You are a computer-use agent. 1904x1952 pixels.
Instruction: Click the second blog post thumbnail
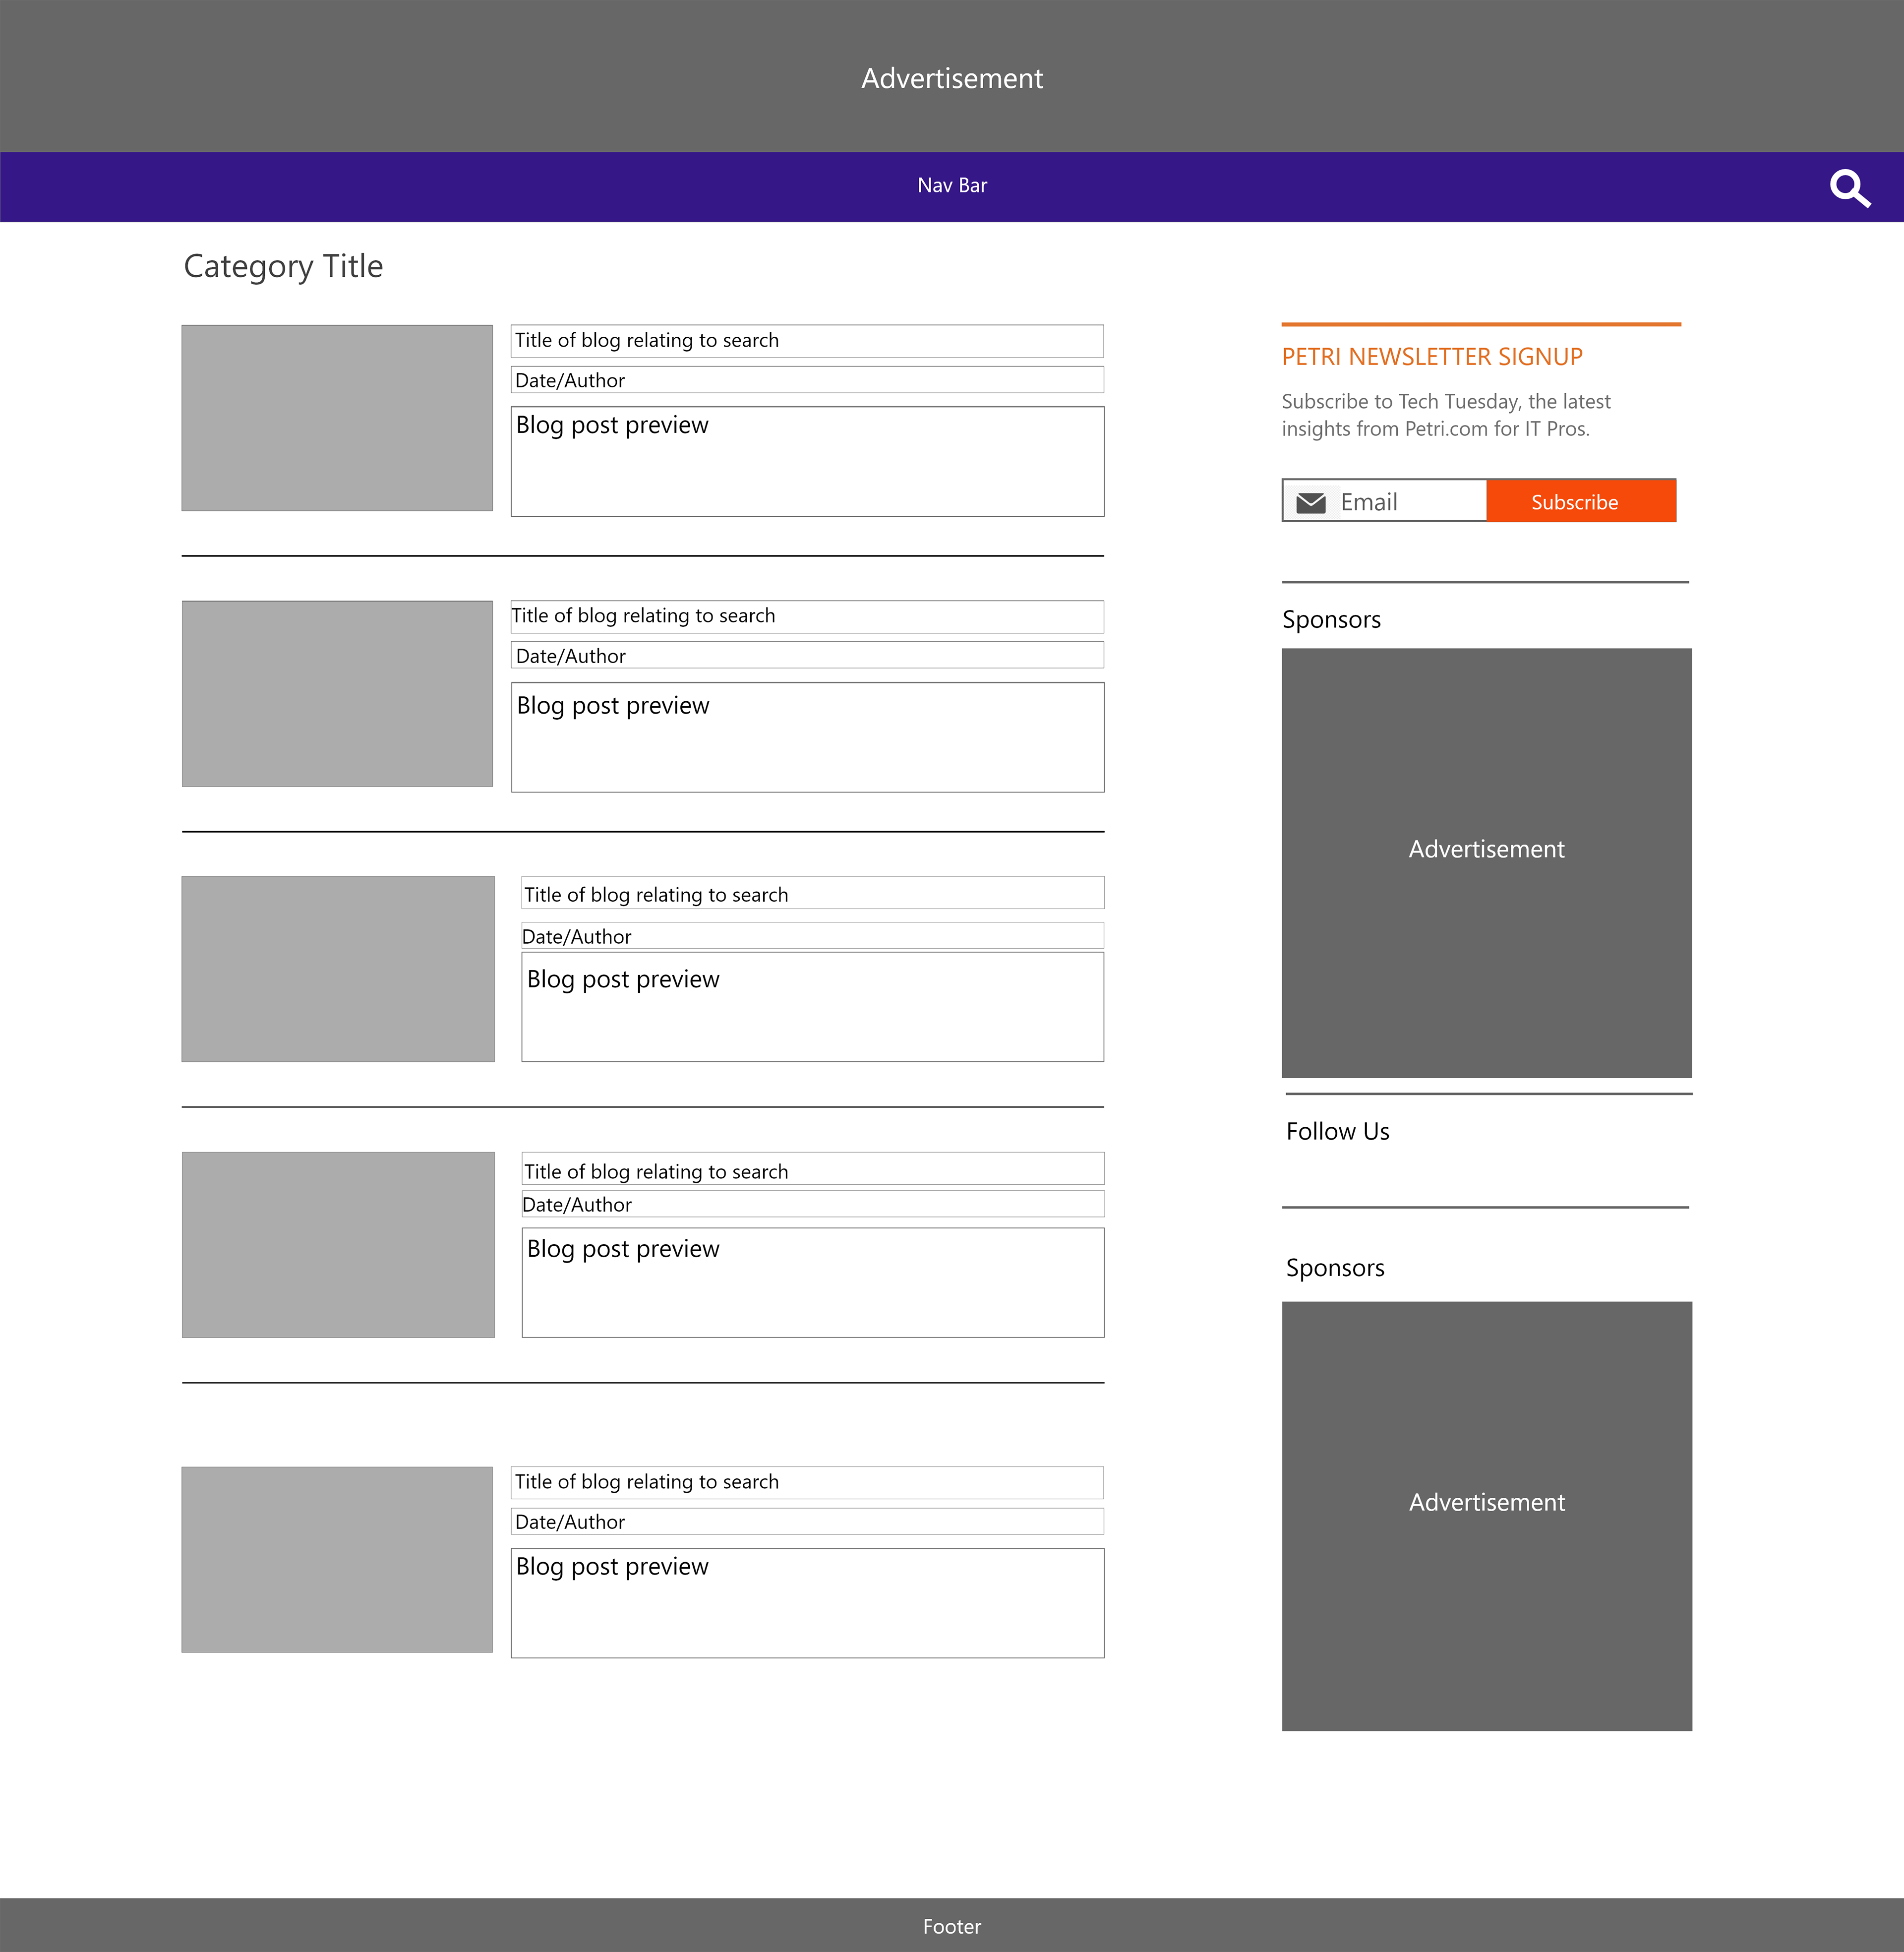tap(337, 693)
